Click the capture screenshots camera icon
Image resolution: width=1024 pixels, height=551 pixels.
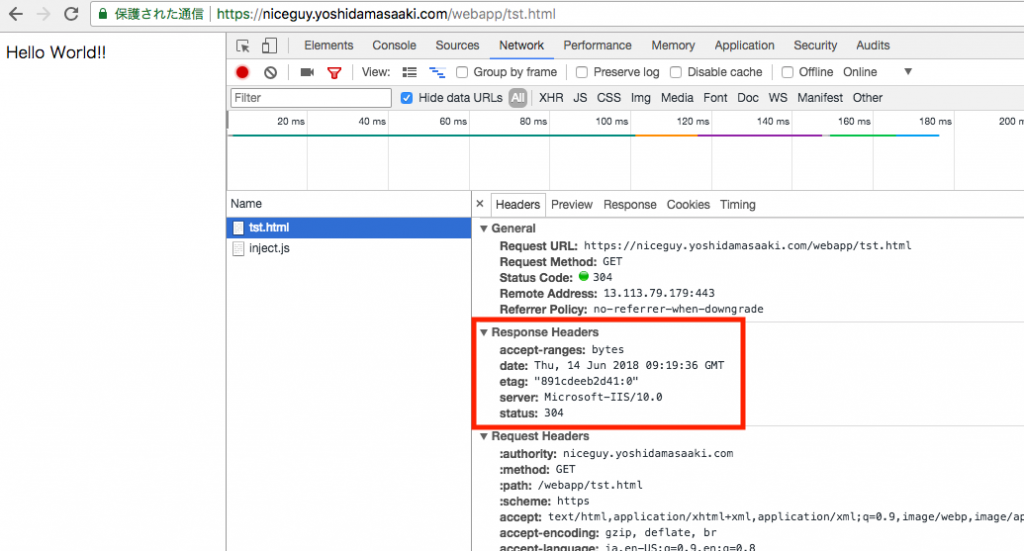(307, 72)
